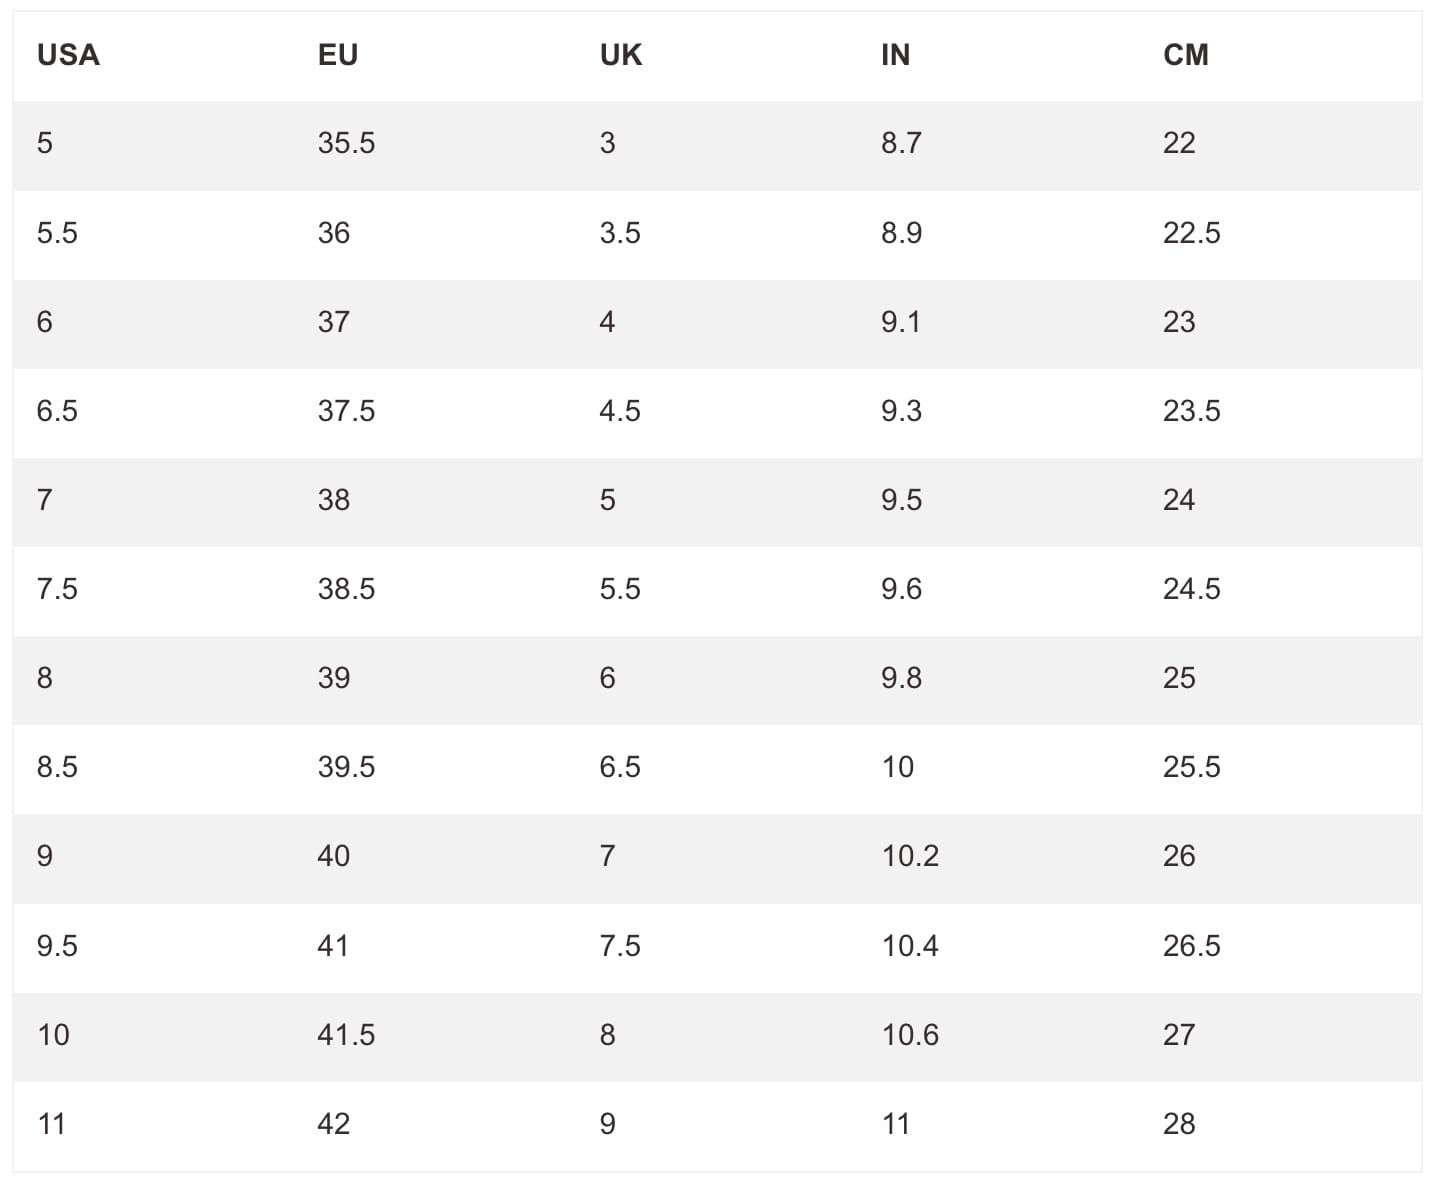The width and height of the screenshot is (1432, 1186).
Task: Select the 24 CM cell
Action: click(1178, 500)
